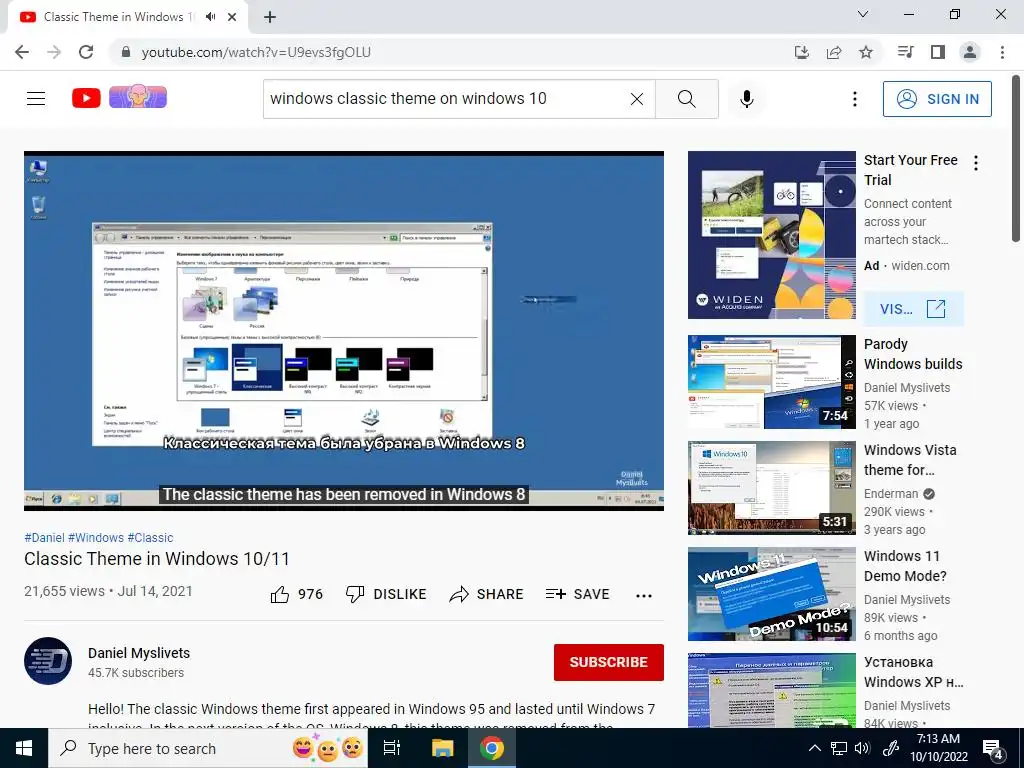Click the share this page icon
1024x768 pixels.
[x=834, y=52]
